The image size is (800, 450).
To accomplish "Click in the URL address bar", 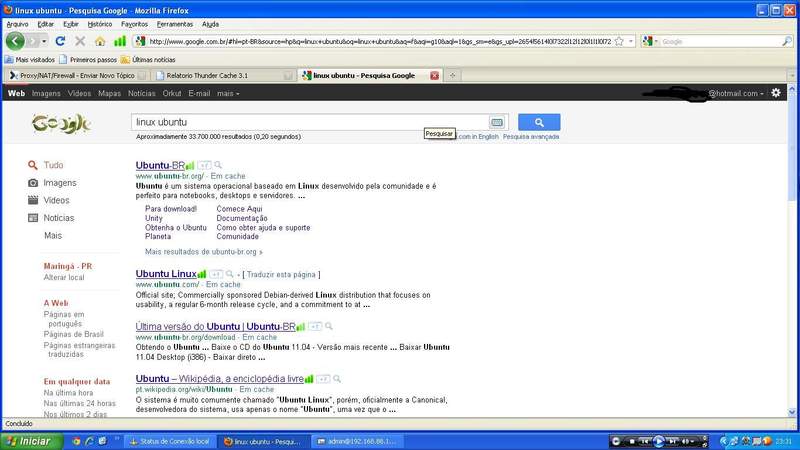I will pyautogui.click(x=380, y=41).
